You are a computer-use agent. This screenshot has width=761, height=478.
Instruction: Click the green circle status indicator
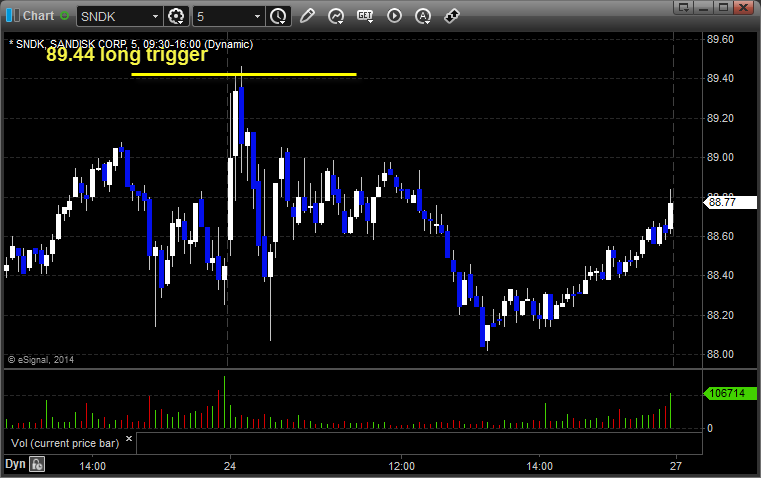65,16
